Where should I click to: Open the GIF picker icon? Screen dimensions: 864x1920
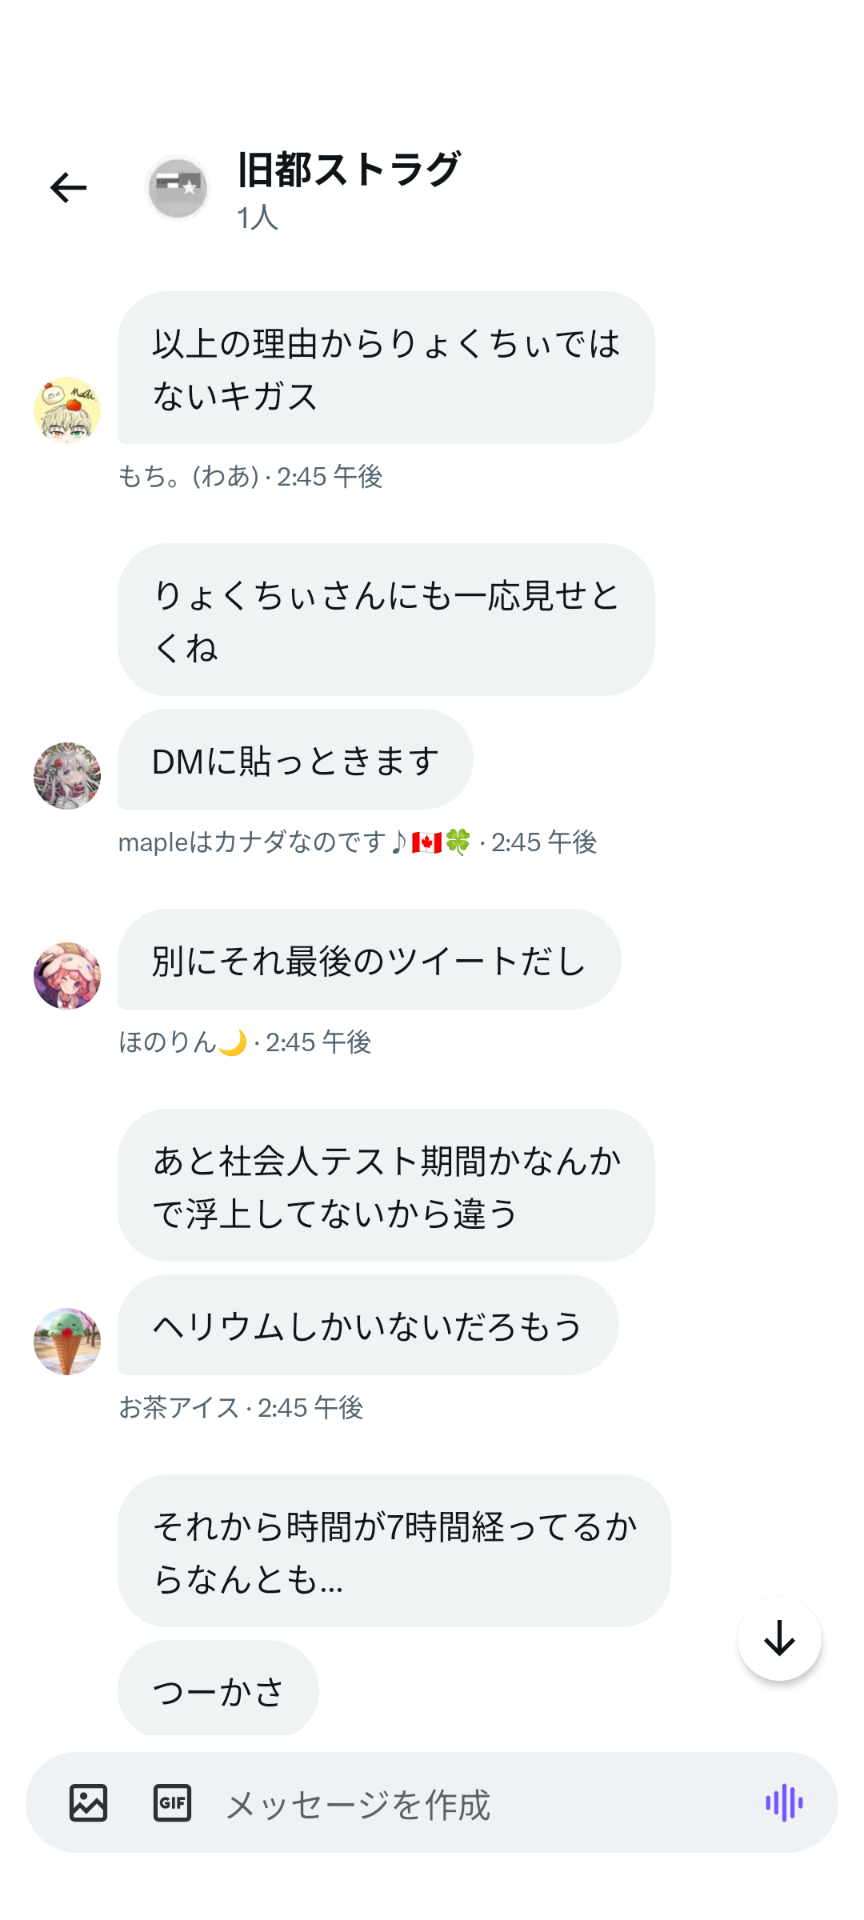(172, 1802)
